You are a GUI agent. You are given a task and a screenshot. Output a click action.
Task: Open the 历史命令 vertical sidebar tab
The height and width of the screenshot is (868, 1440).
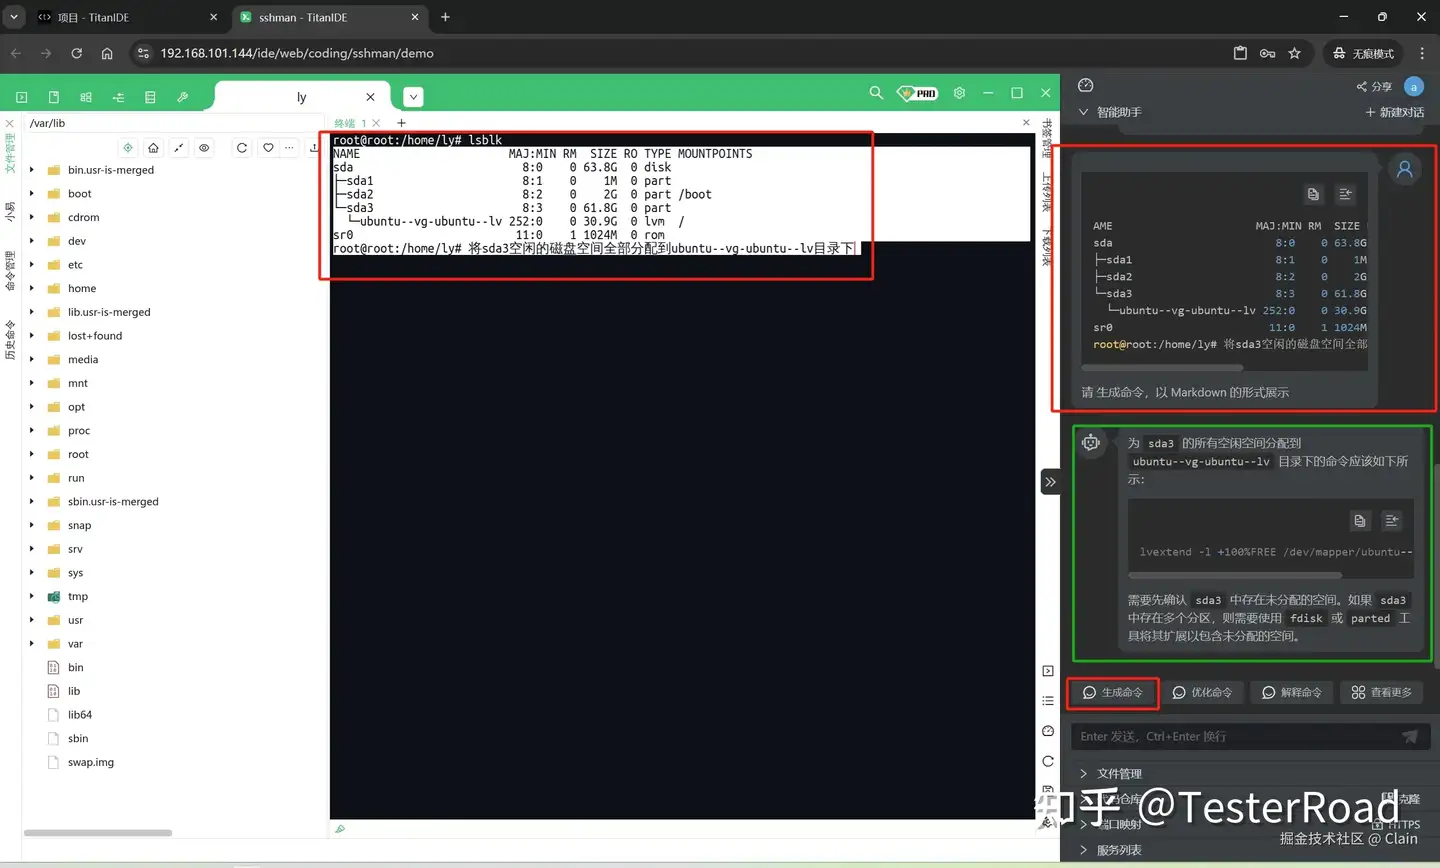(10, 340)
